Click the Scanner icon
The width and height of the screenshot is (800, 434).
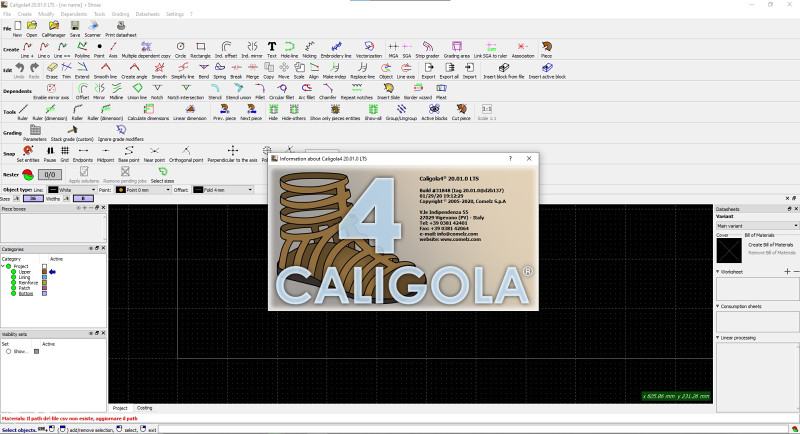93,29
